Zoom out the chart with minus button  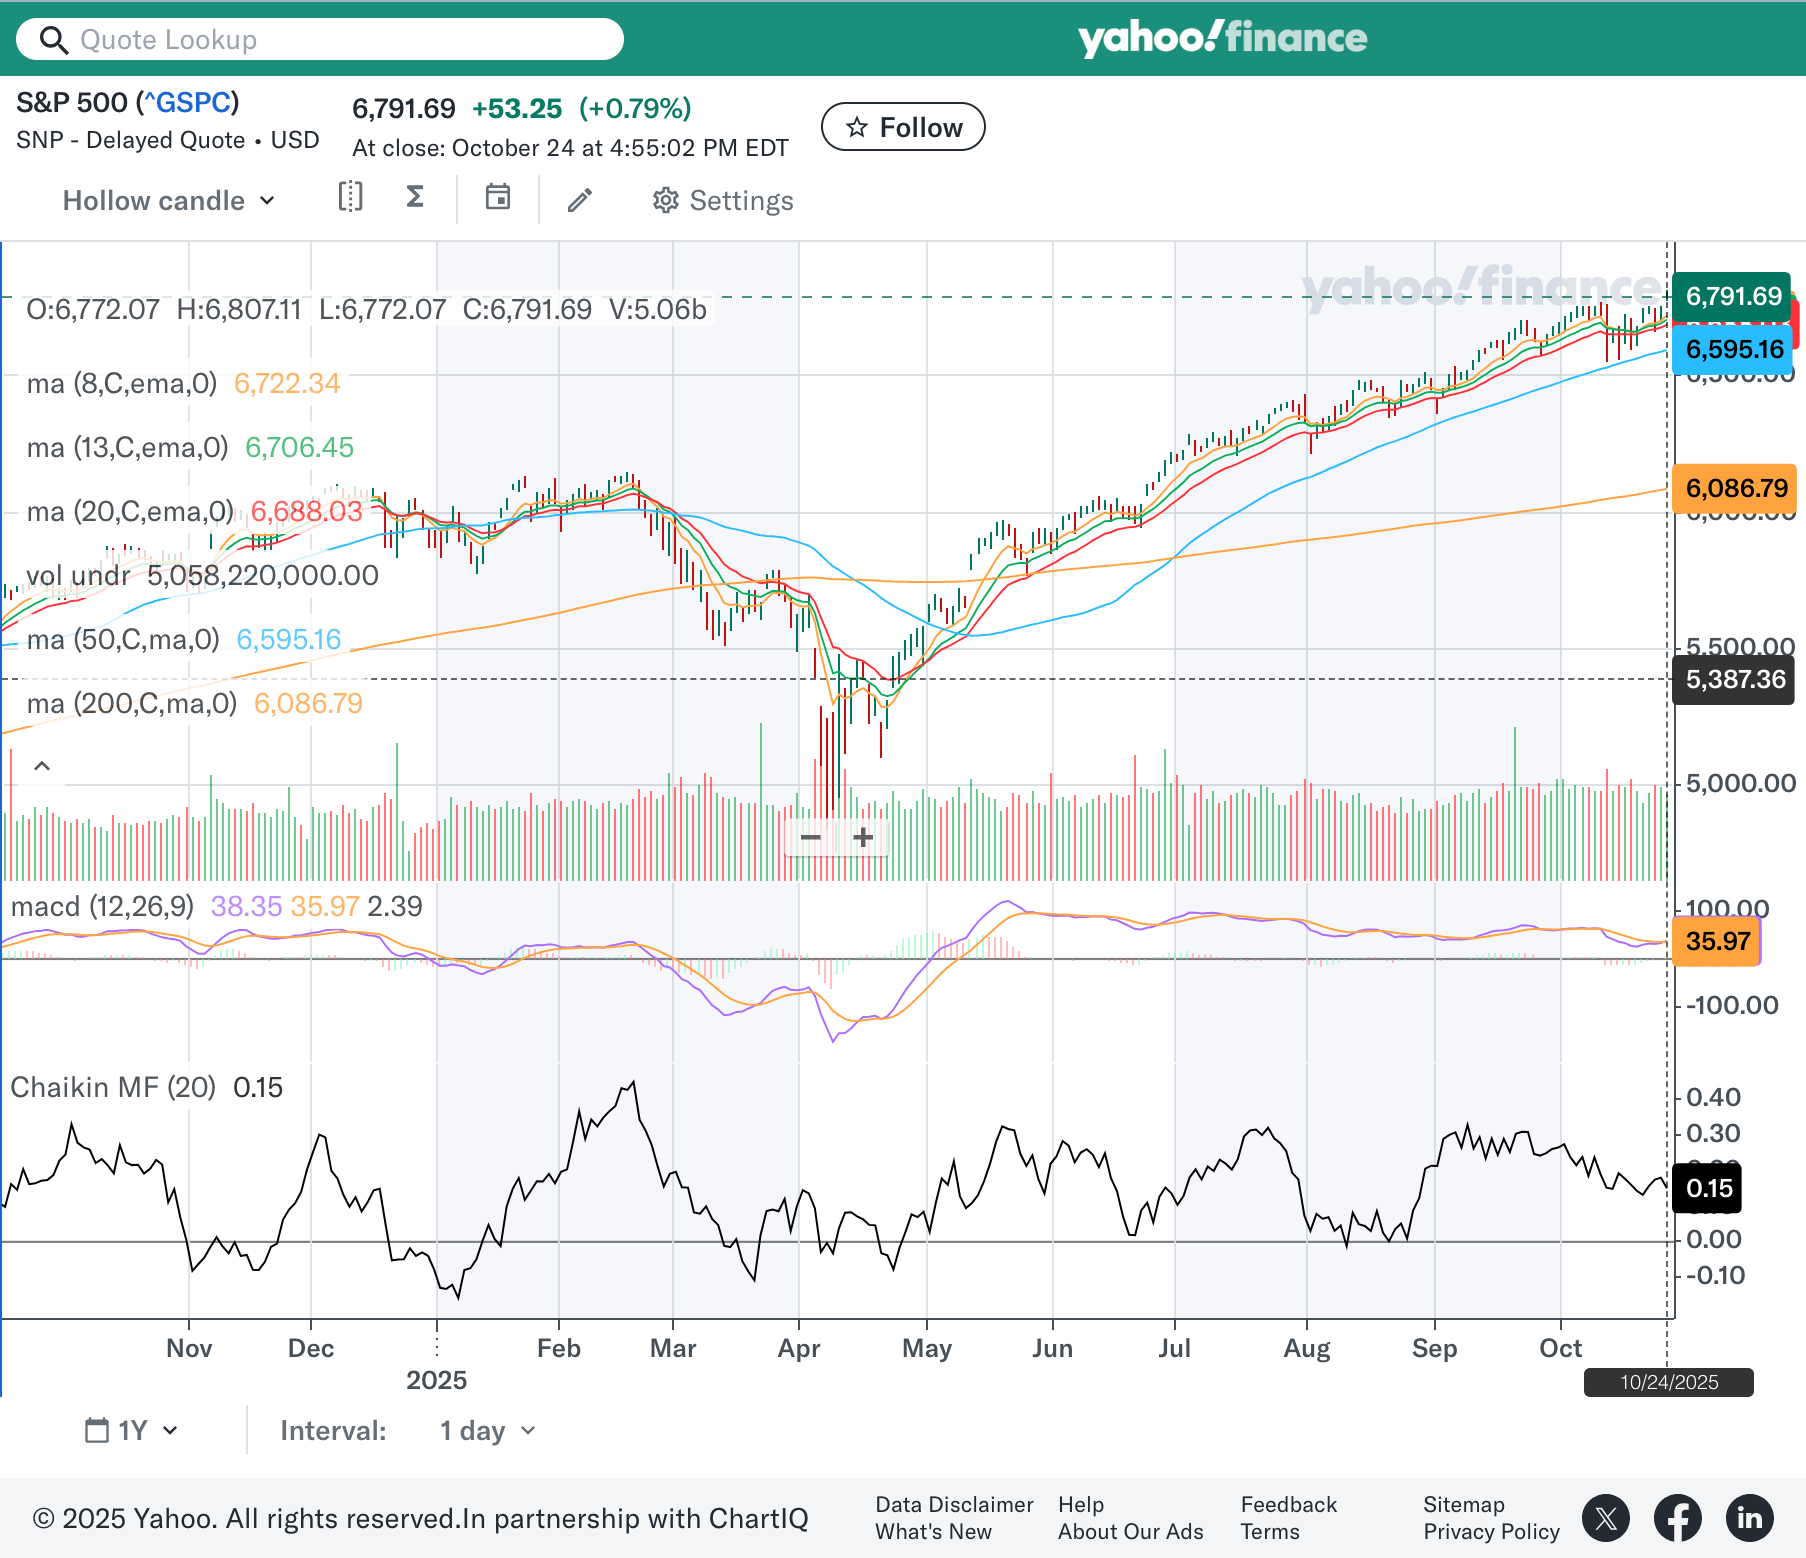tap(811, 837)
